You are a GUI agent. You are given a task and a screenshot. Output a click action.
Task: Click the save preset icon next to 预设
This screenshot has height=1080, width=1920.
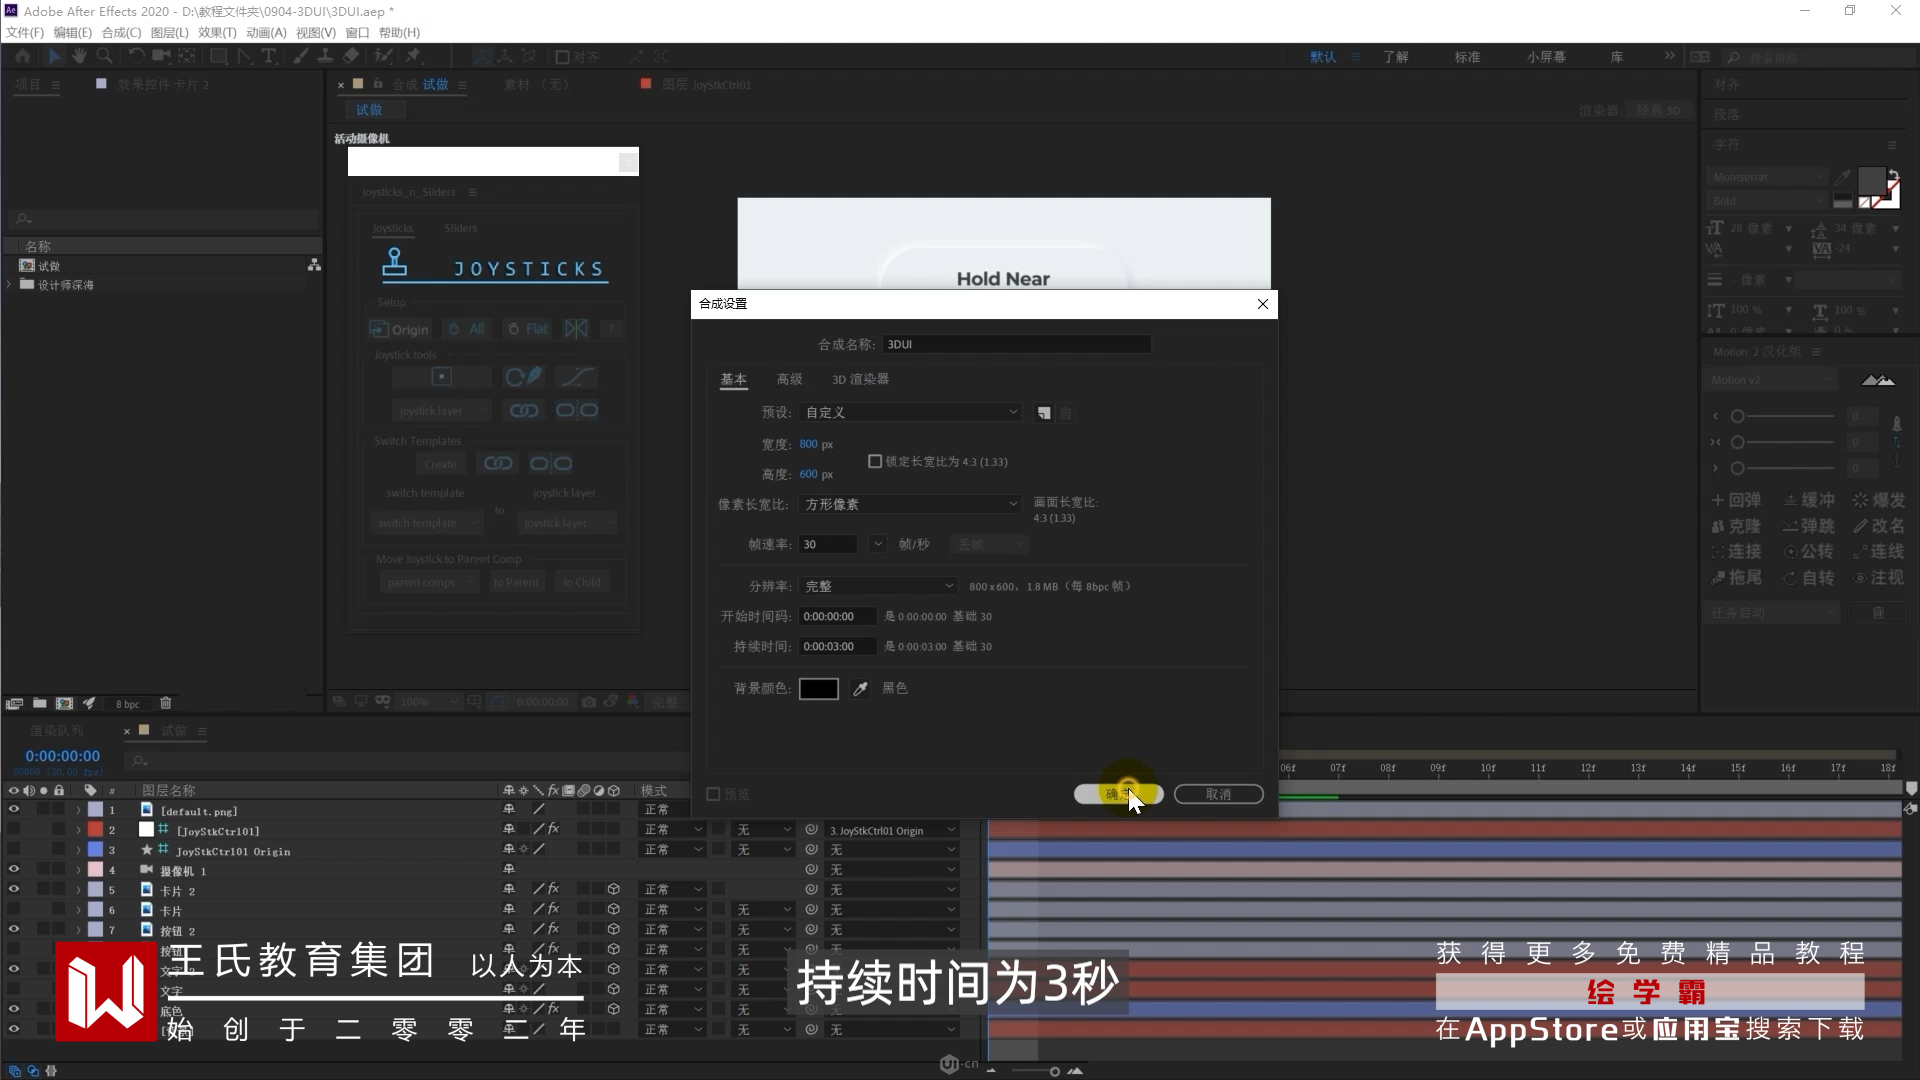point(1044,413)
